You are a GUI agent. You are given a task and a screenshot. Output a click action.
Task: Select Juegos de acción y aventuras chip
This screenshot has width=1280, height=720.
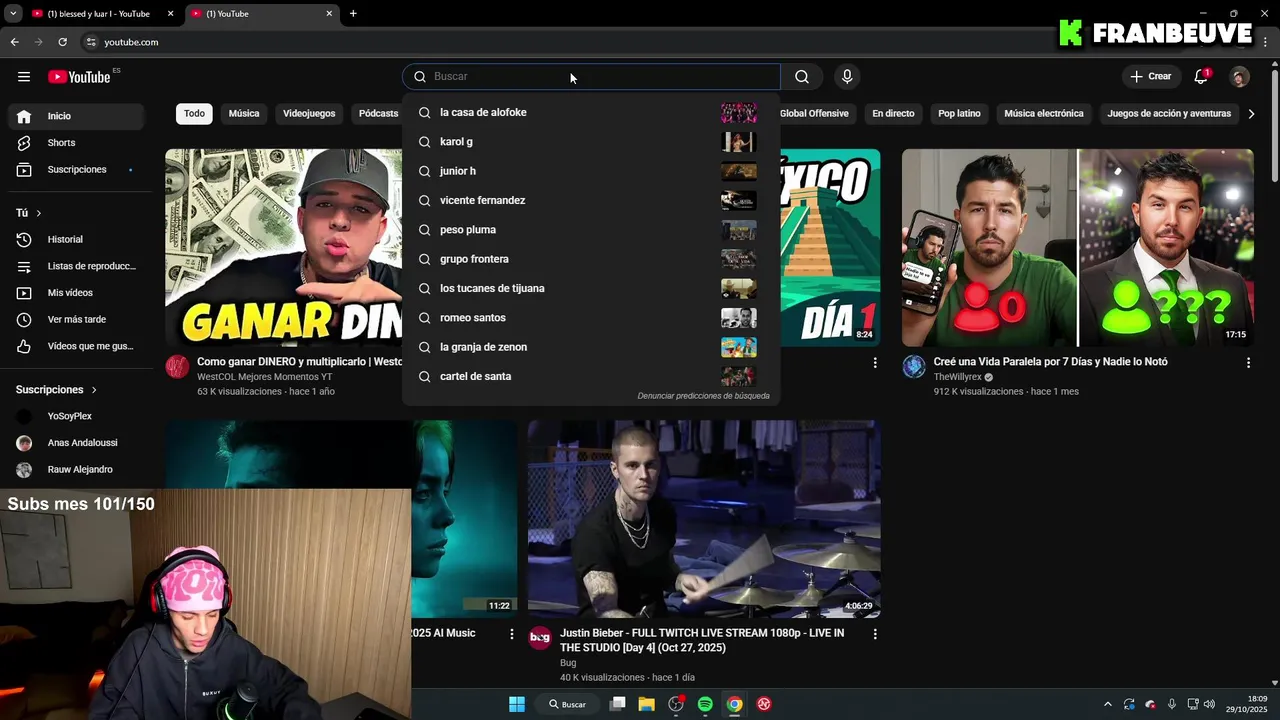tap(1169, 114)
